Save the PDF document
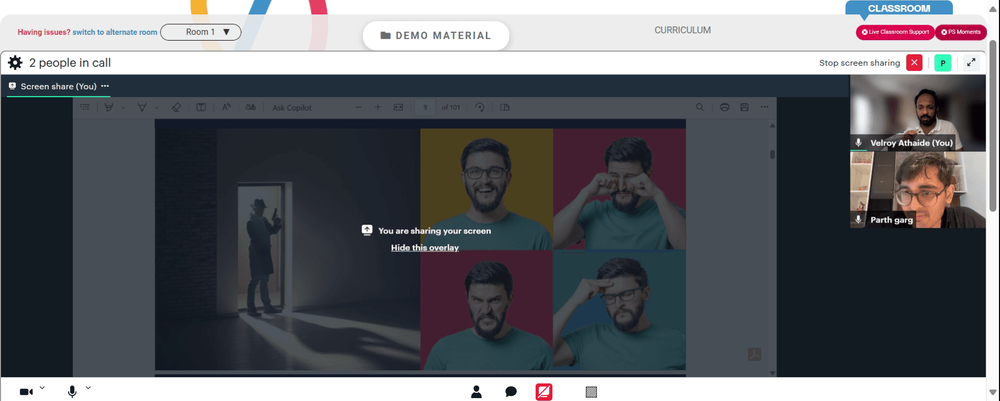This screenshot has height=401, width=1000. pos(744,107)
